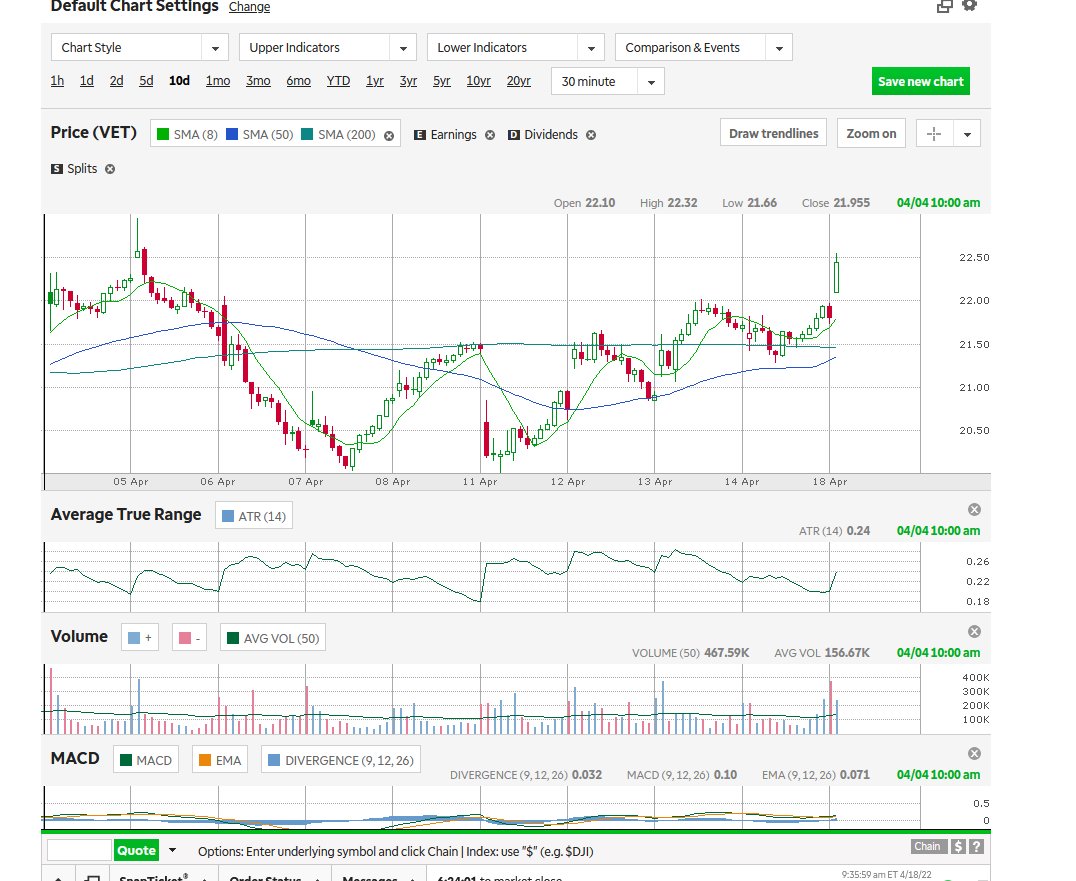1076x881 pixels.
Task: Click the Splits 'S' event icon
Action: 57,169
